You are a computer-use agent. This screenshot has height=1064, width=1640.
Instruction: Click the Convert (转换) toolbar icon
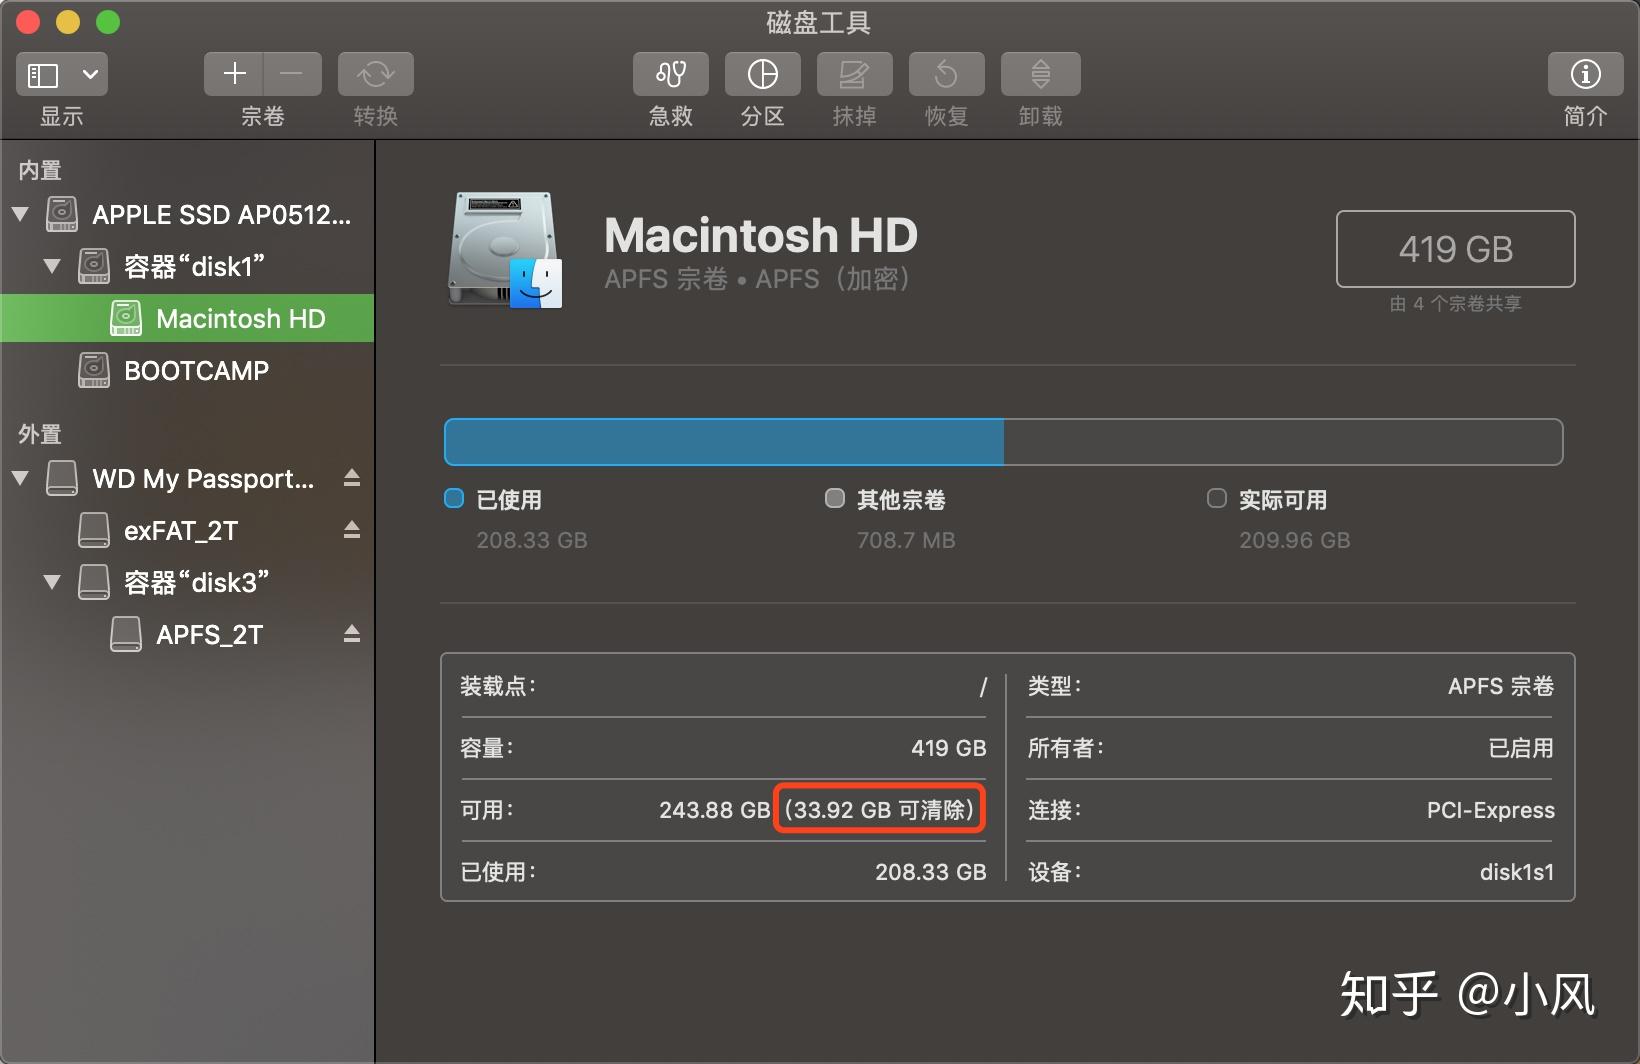[376, 74]
